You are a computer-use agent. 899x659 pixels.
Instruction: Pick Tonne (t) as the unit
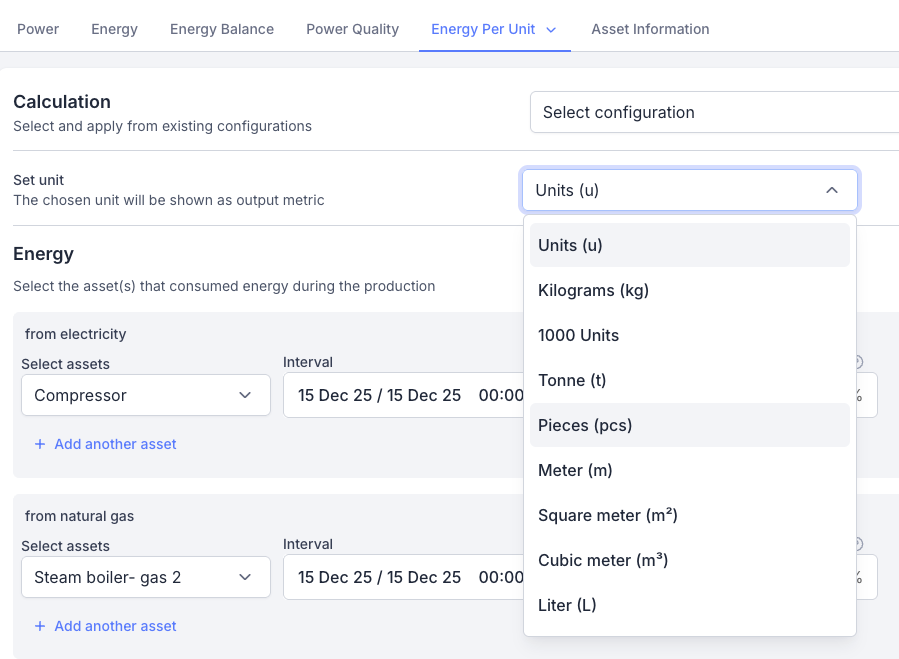pyautogui.click(x=572, y=380)
